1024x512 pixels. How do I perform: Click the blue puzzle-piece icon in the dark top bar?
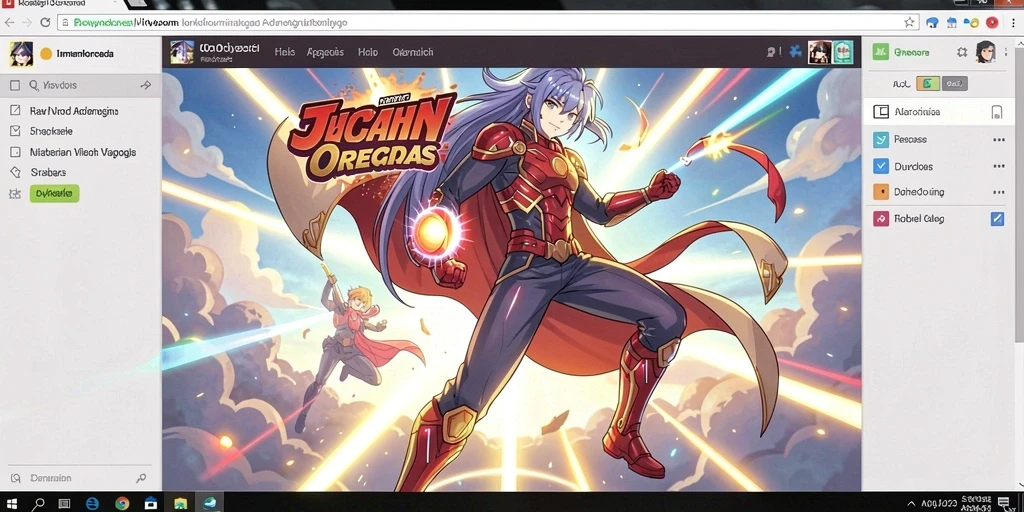(x=795, y=52)
